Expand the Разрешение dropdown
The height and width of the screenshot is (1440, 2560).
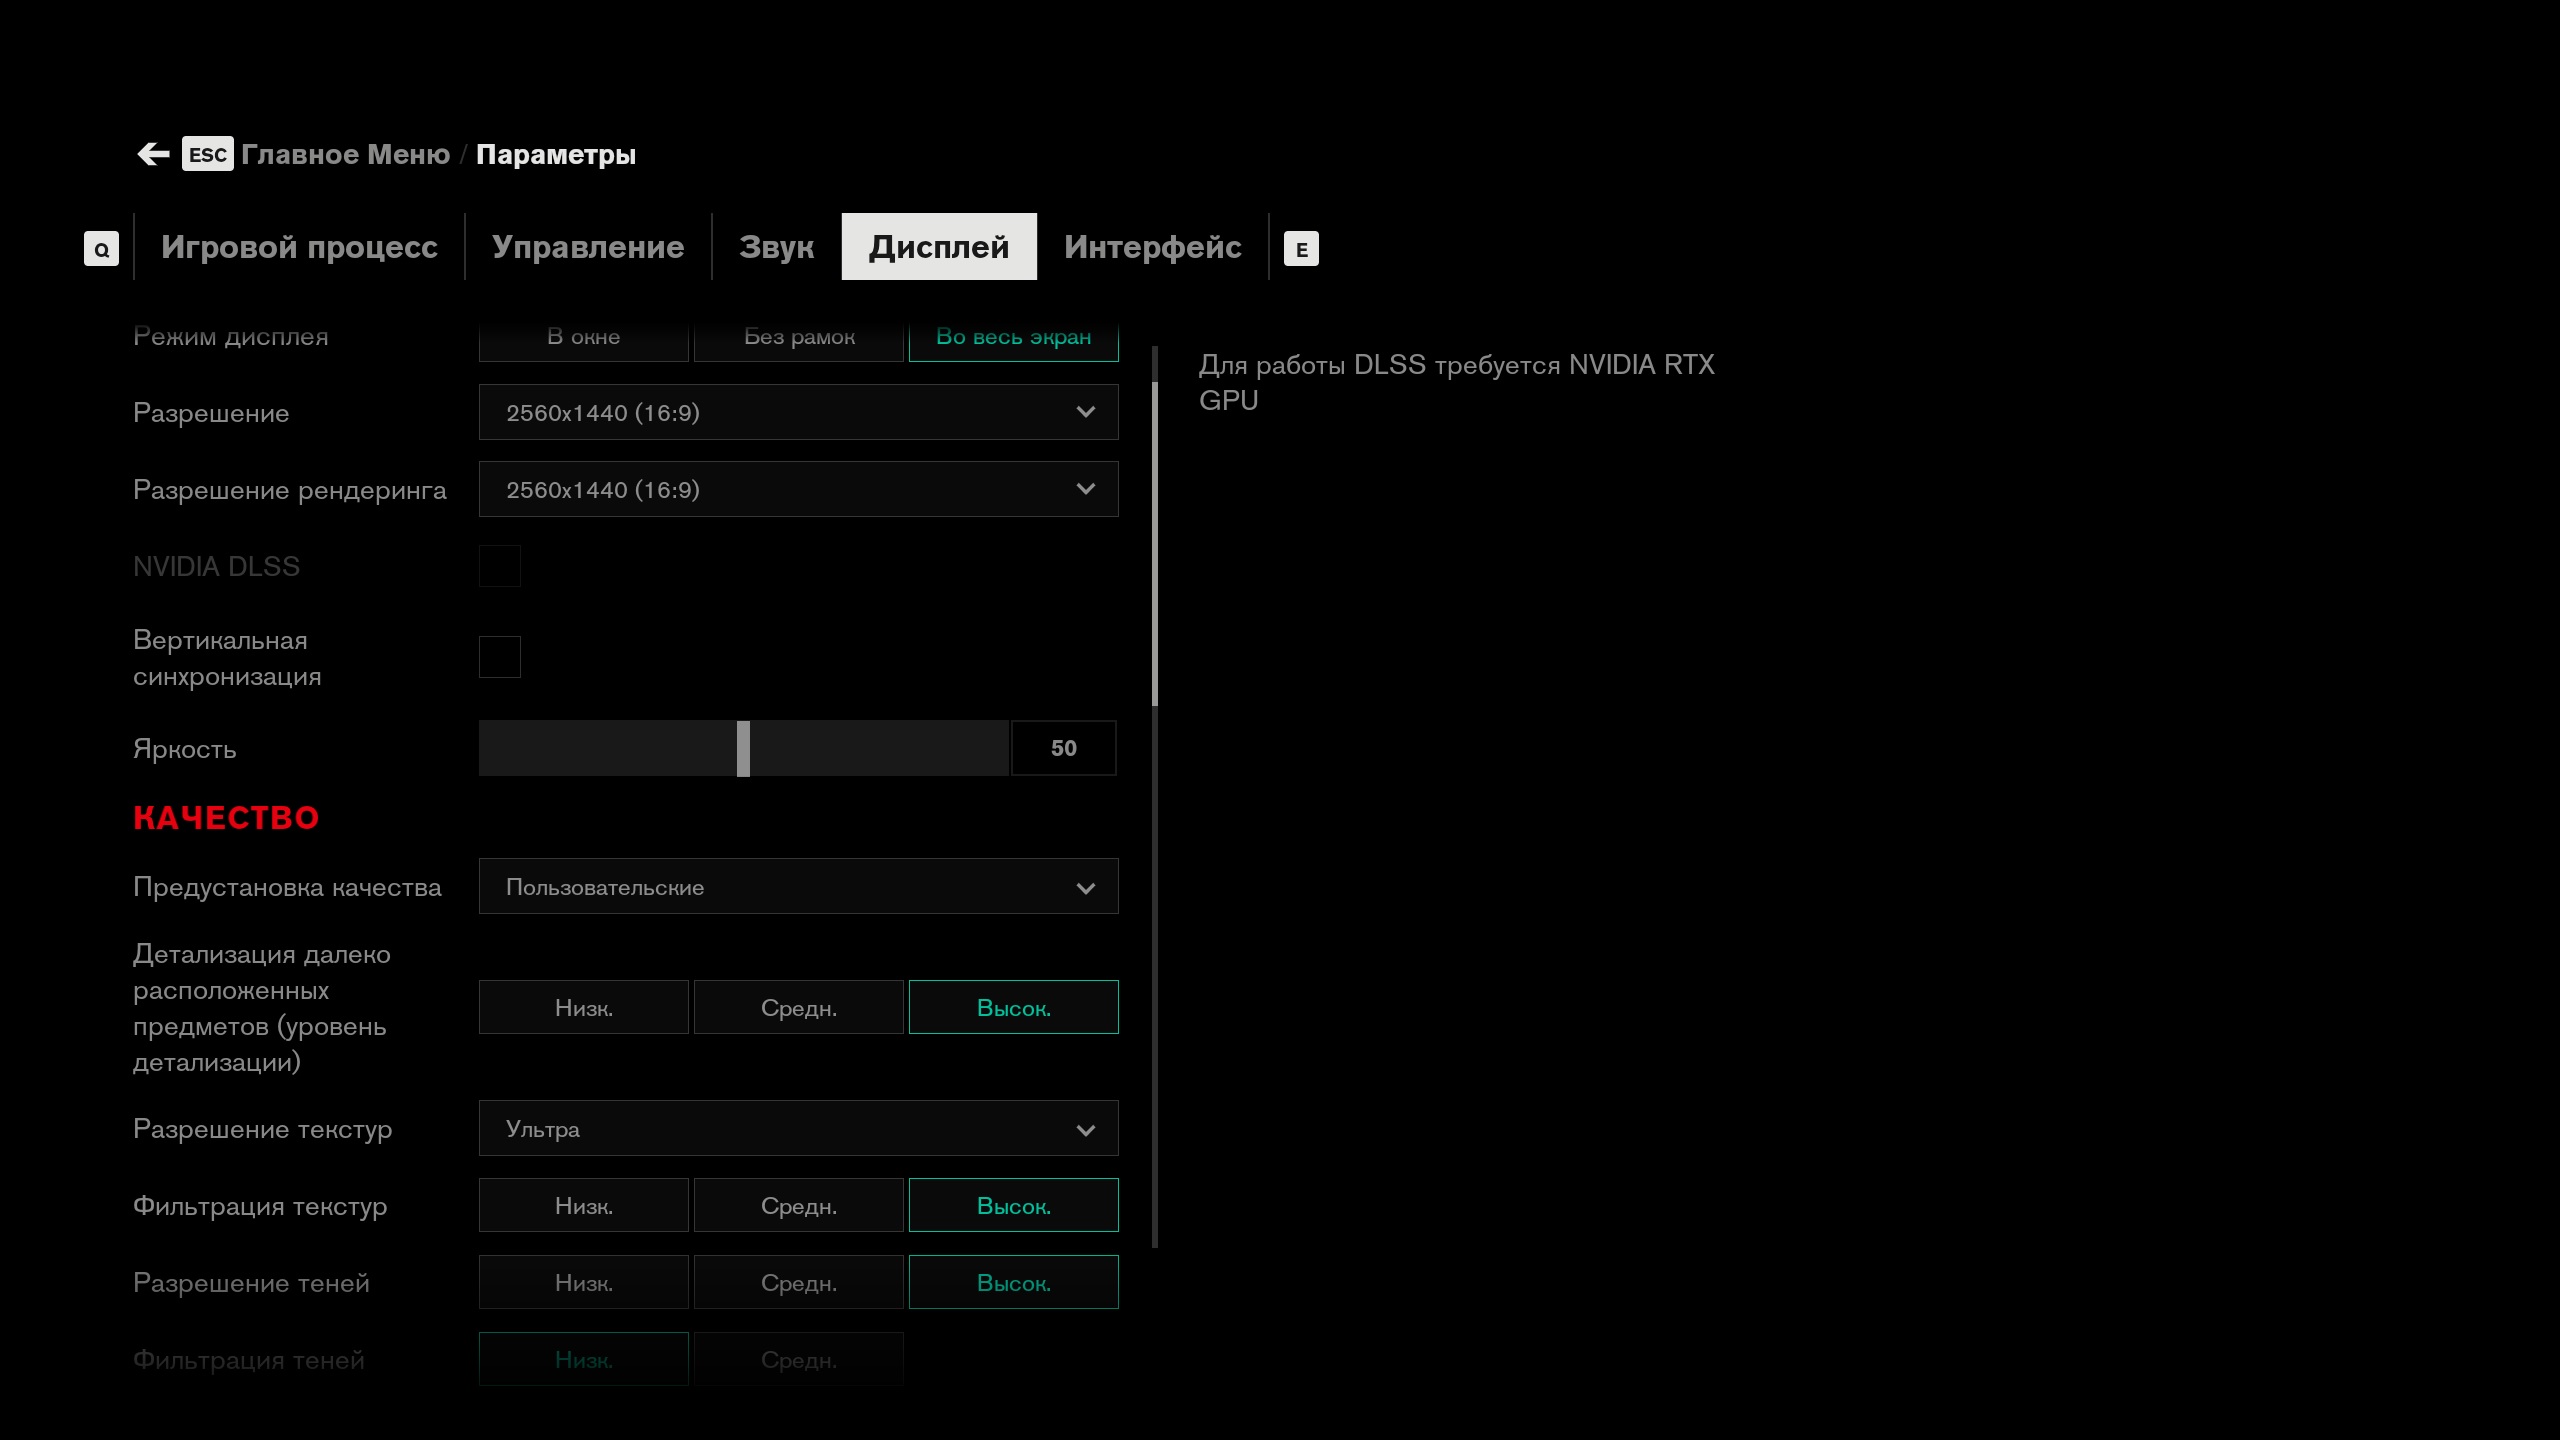click(x=798, y=412)
